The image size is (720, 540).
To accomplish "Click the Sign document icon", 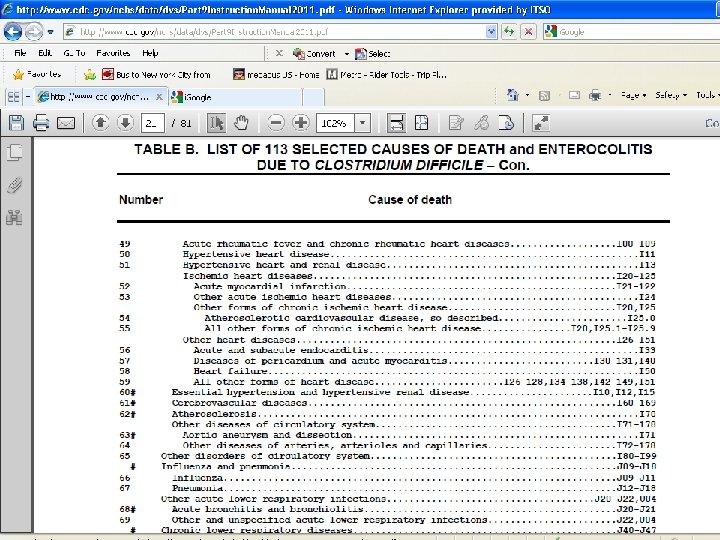I will pyautogui.click(x=506, y=123).
